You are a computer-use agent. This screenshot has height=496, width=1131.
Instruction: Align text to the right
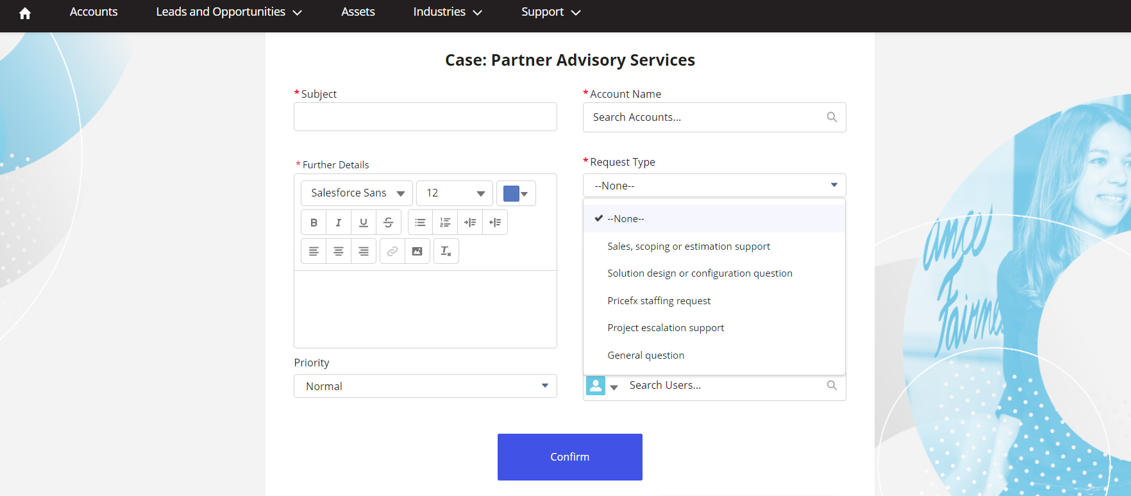(x=363, y=251)
